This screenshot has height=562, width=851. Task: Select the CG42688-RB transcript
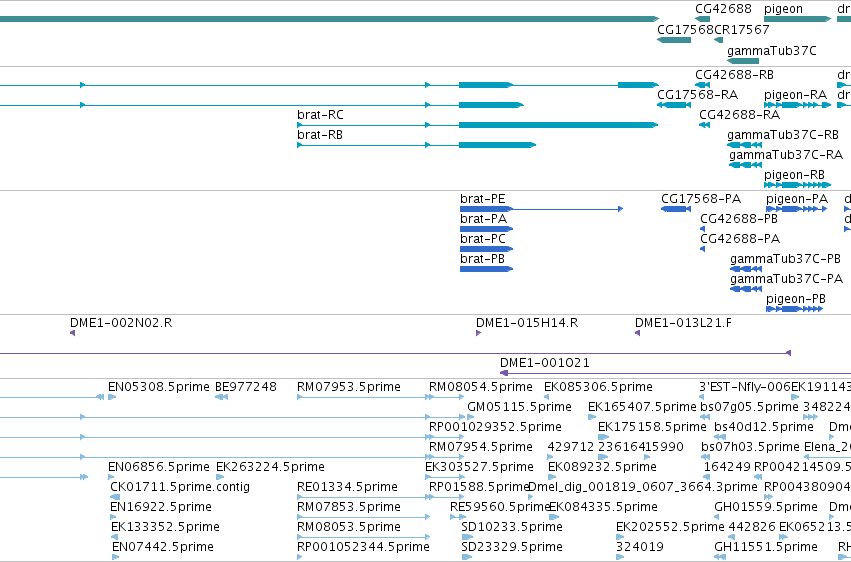click(703, 85)
